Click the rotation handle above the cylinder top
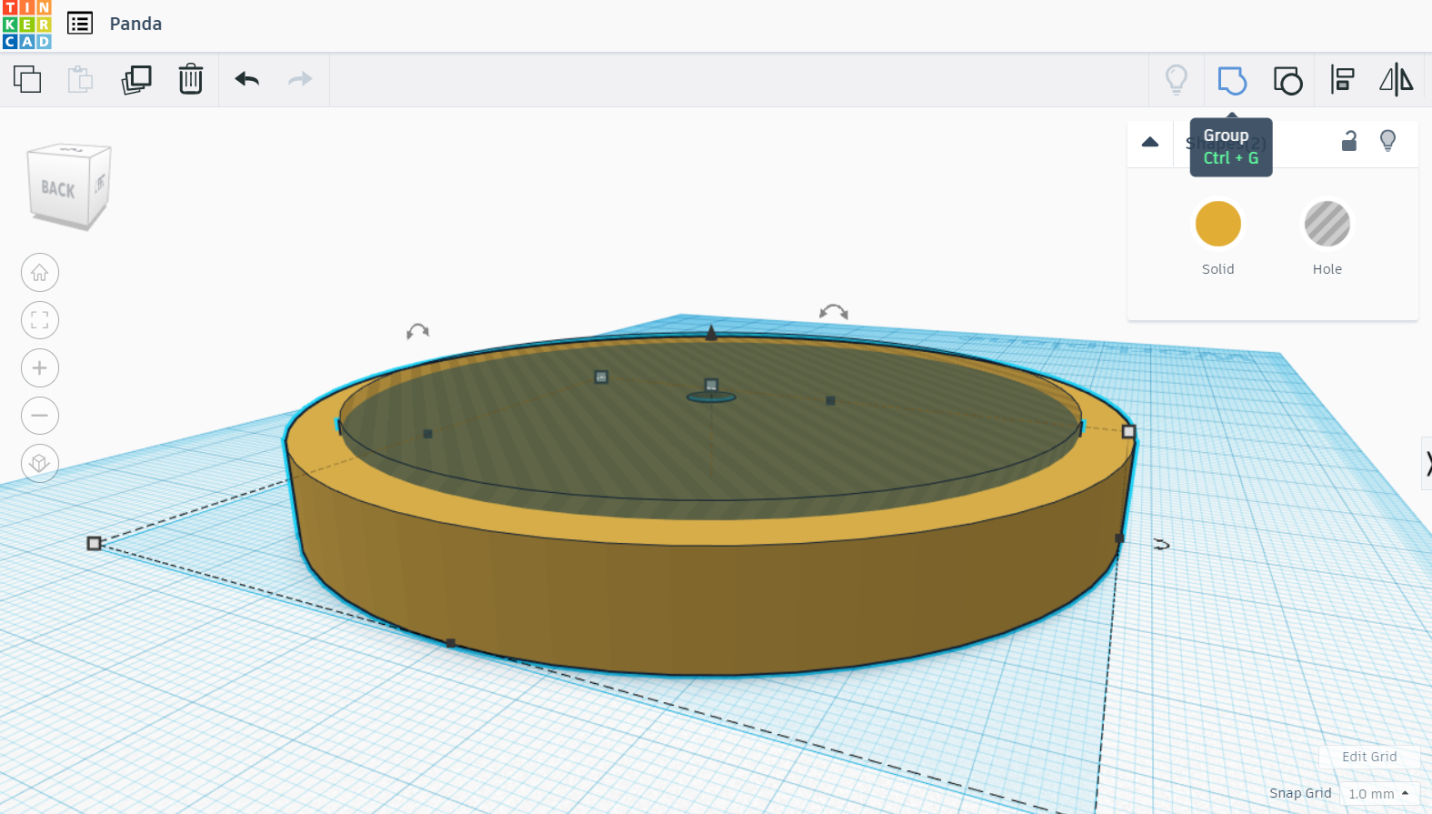 (833, 312)
